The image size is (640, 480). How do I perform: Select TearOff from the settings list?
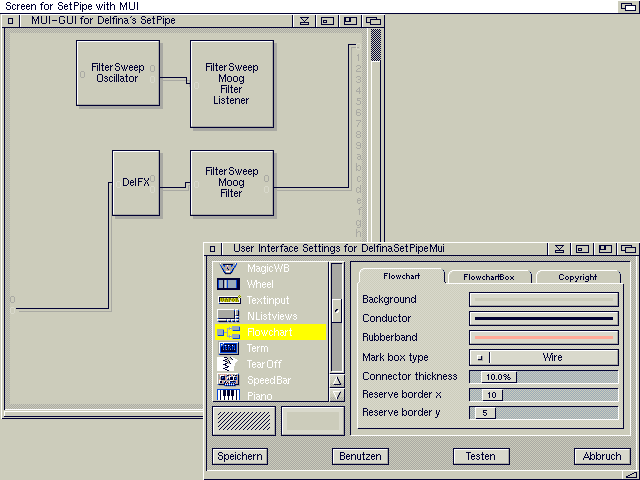[270, 364]
